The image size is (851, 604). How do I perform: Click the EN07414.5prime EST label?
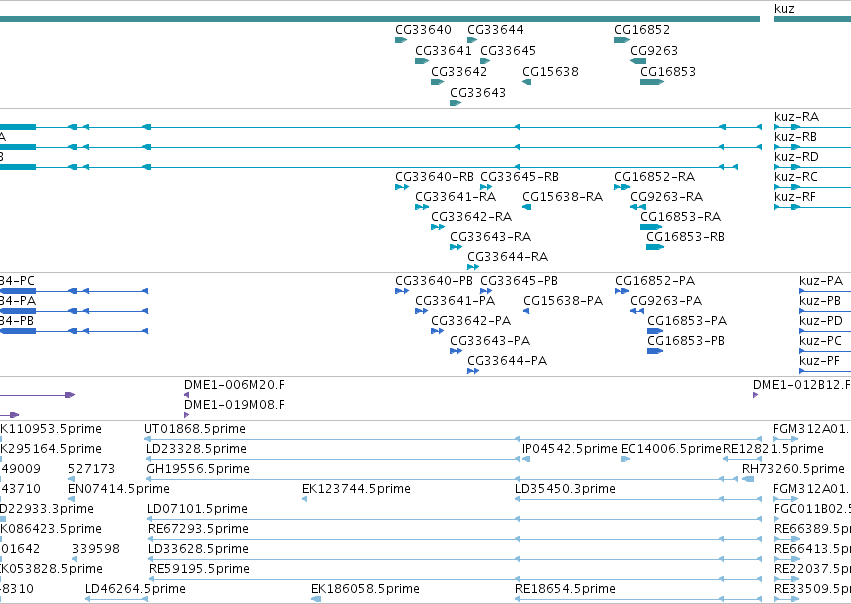(x=119, y=489)
